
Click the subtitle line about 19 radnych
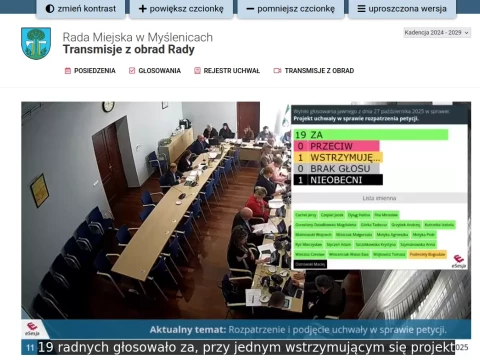click(246, 347)
